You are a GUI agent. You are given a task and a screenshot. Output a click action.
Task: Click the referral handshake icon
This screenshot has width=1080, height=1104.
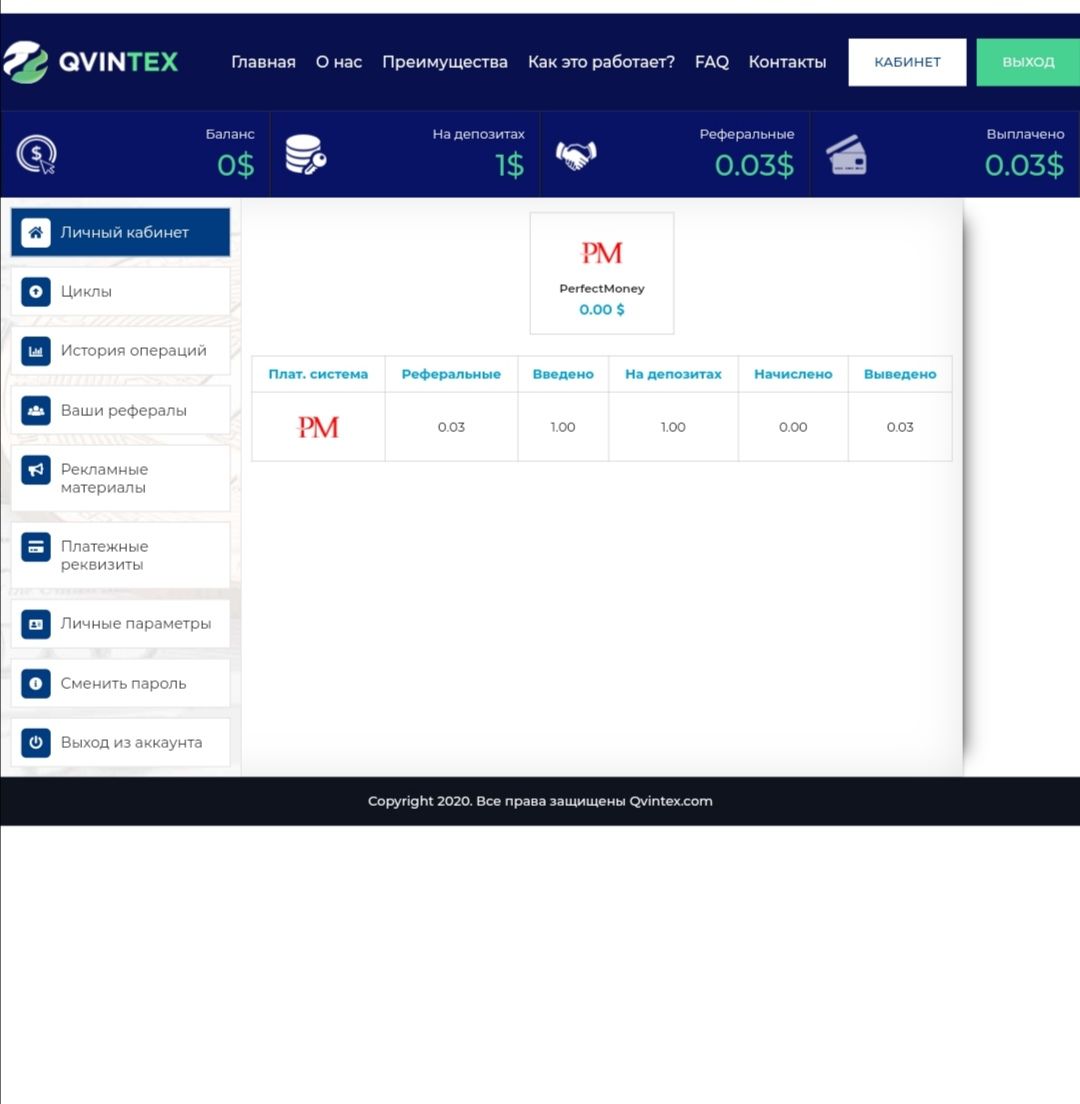pos(576,155)
